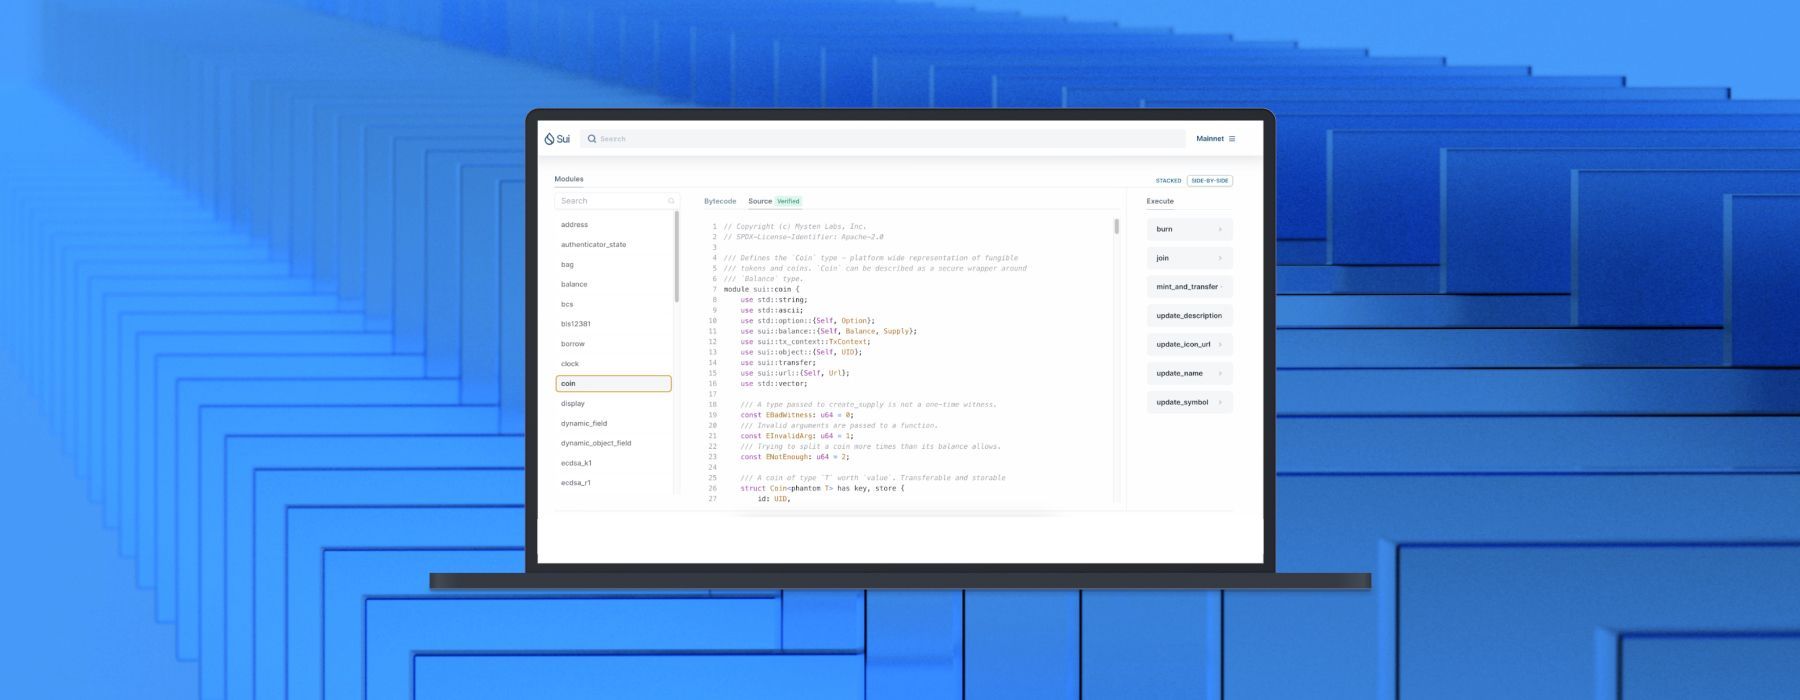Viewport: 1800px width, 700px height.
Task: Switch to SIDE-BY-SIDE layout
Action: coord(1210,181)
